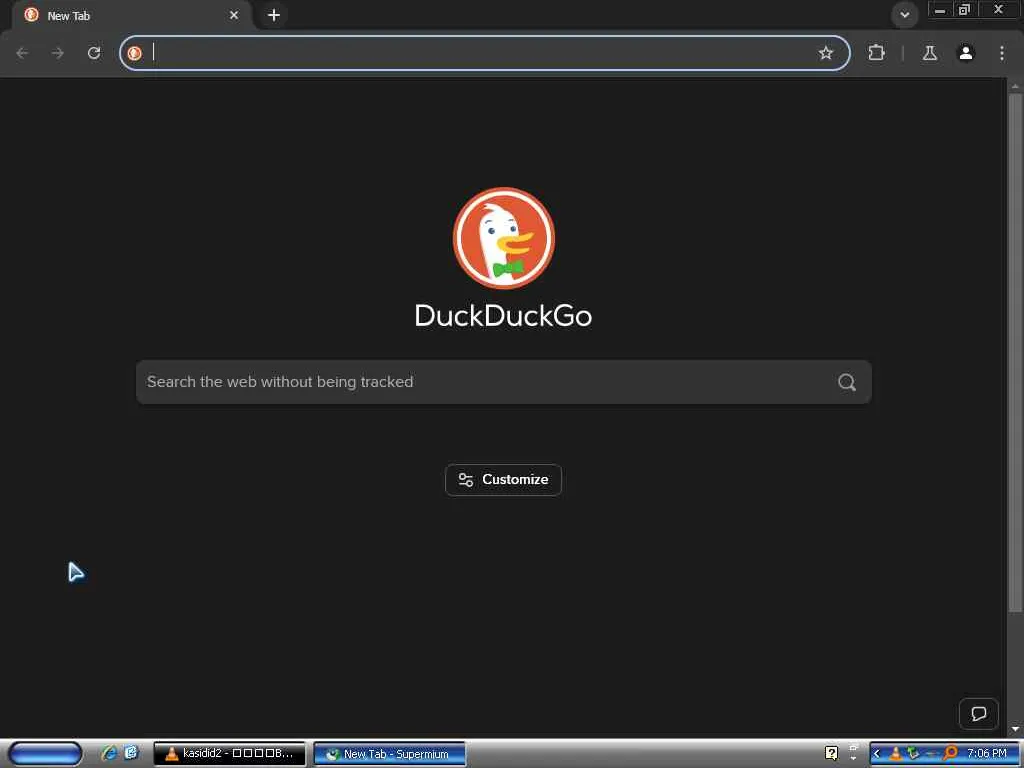Open the experiments flask icon

(x=929, y=53)
